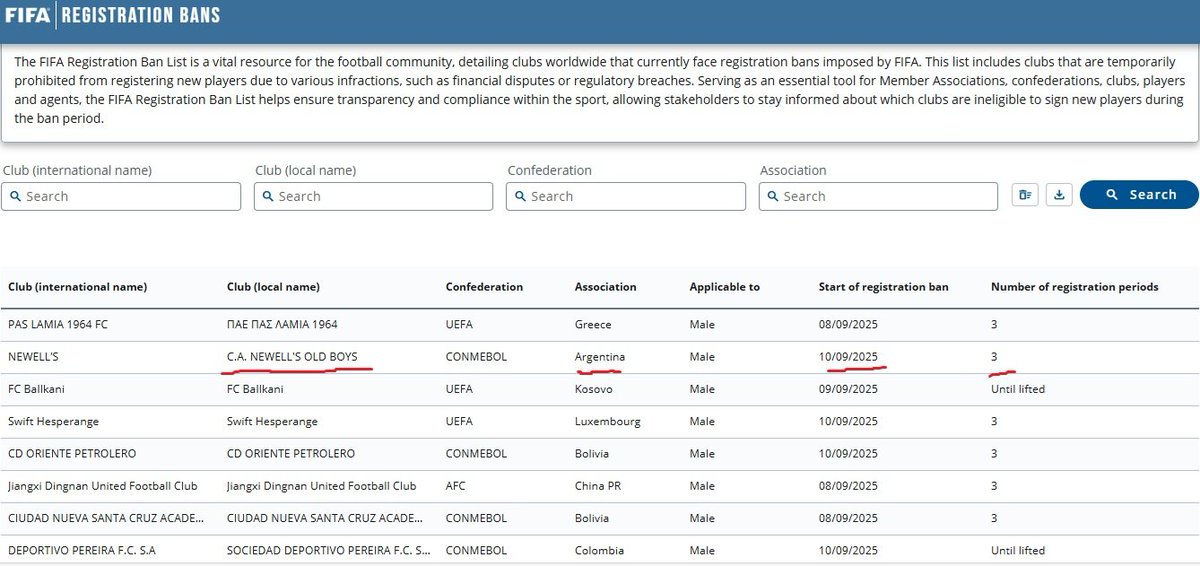The image size is (1200, 566).
Task: Click 'Bolivia' in the Ciudad Nueva Santa Cruz row
Action: click(592, 518)
